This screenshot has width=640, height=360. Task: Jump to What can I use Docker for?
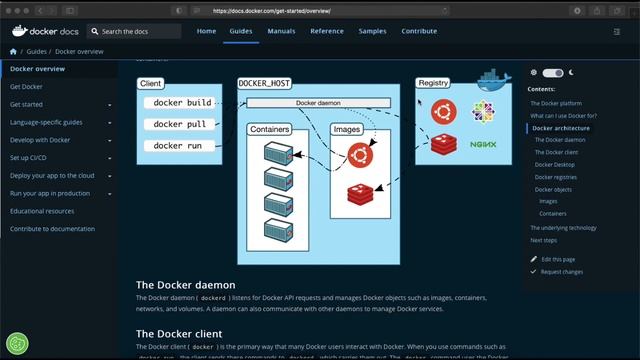(x=563, y=116)
